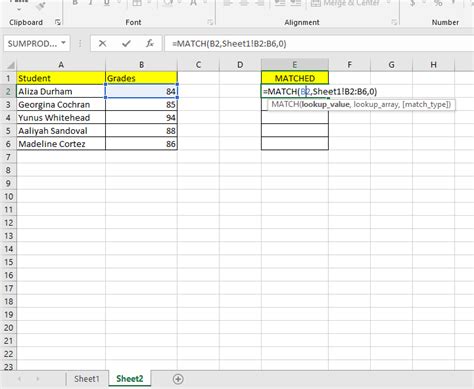Select the Madeline Cortez cell
The image size is (474, 389).
[61, 144]
